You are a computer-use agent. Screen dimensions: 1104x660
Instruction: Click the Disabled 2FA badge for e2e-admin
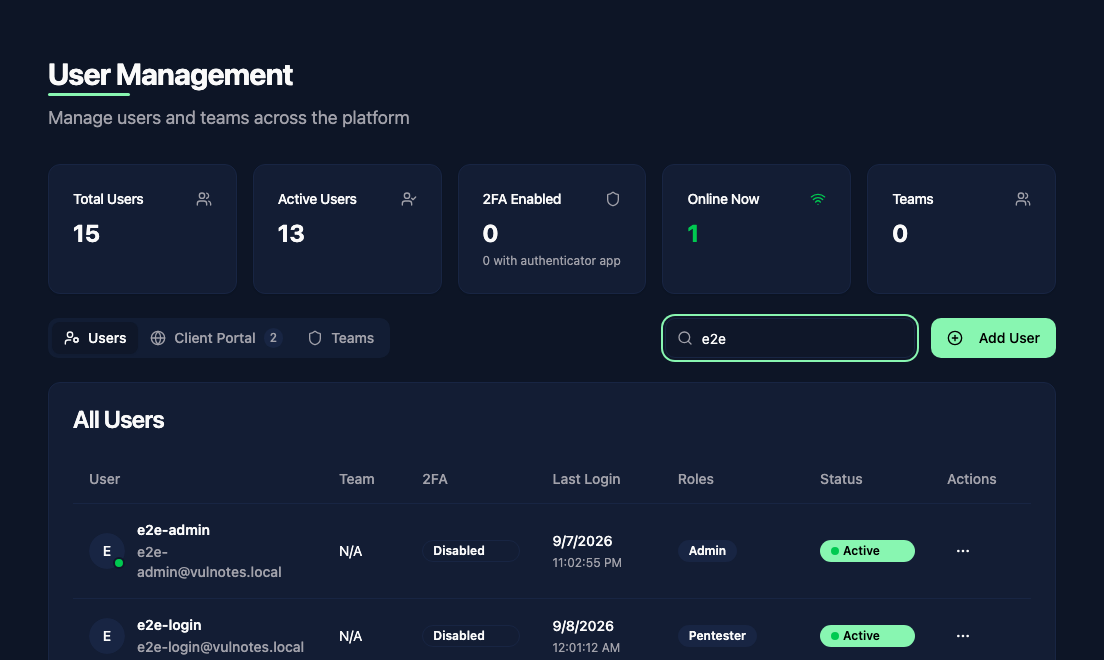[471, 551]
